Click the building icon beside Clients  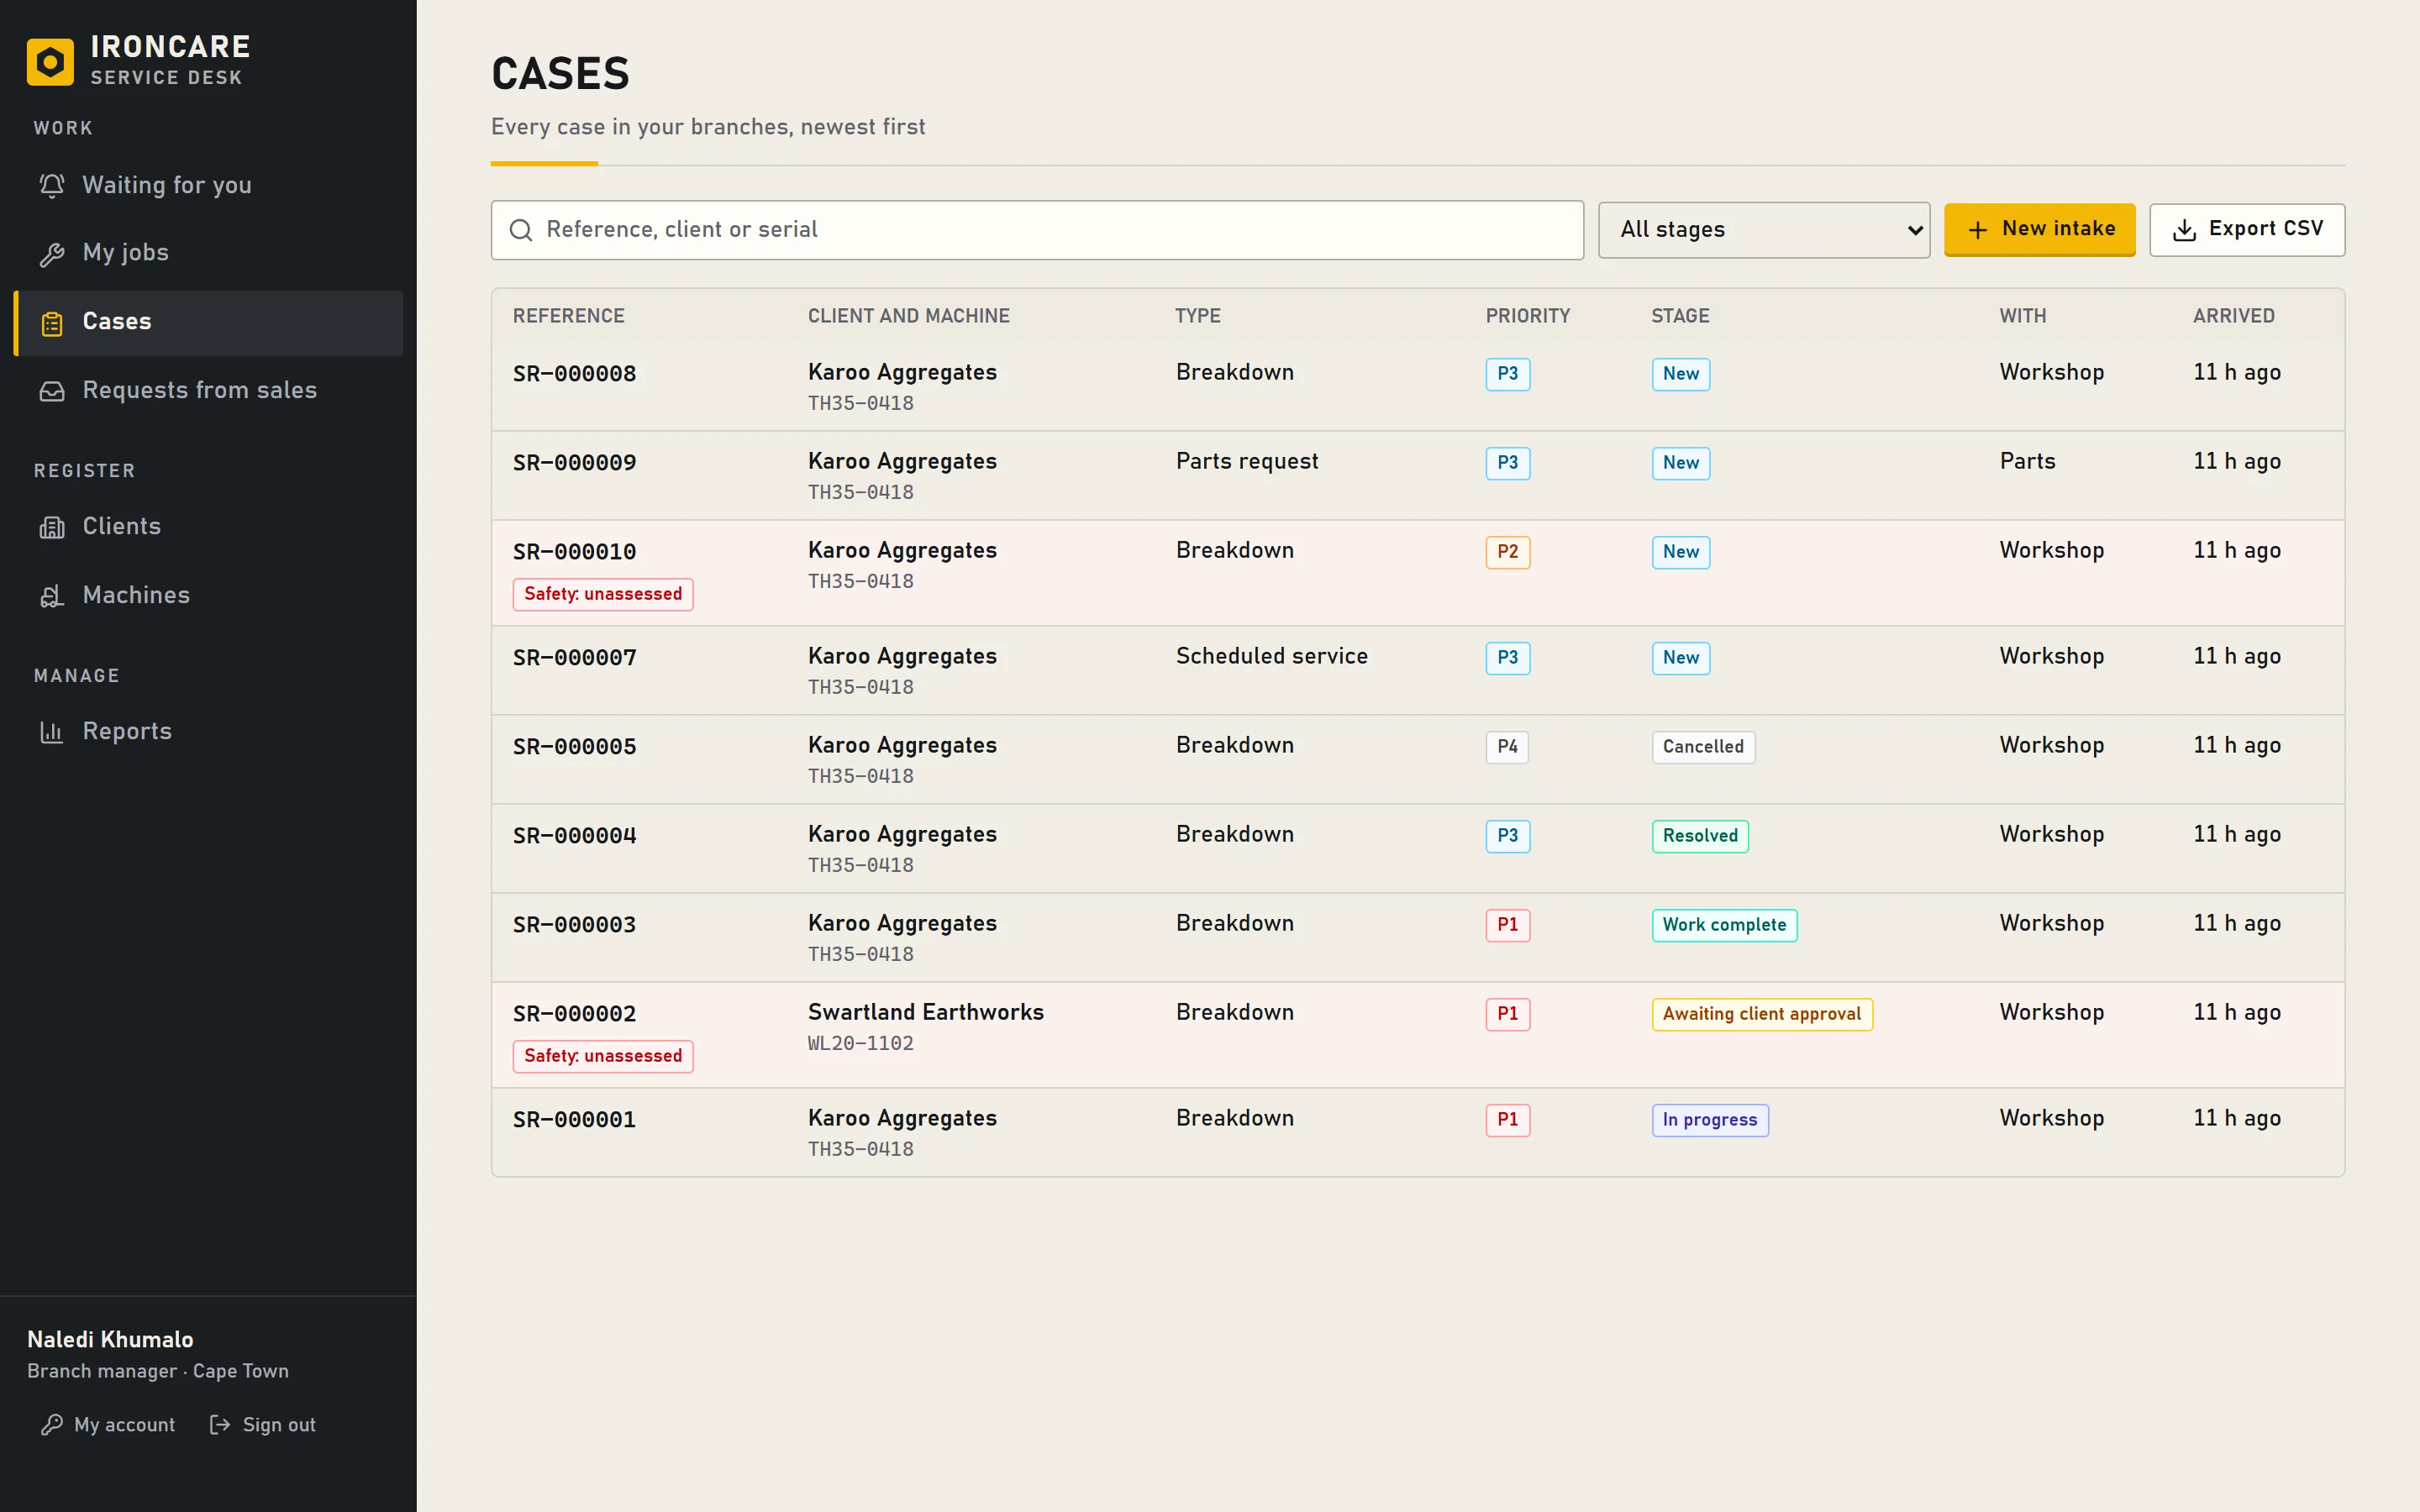tap(52, 527)
